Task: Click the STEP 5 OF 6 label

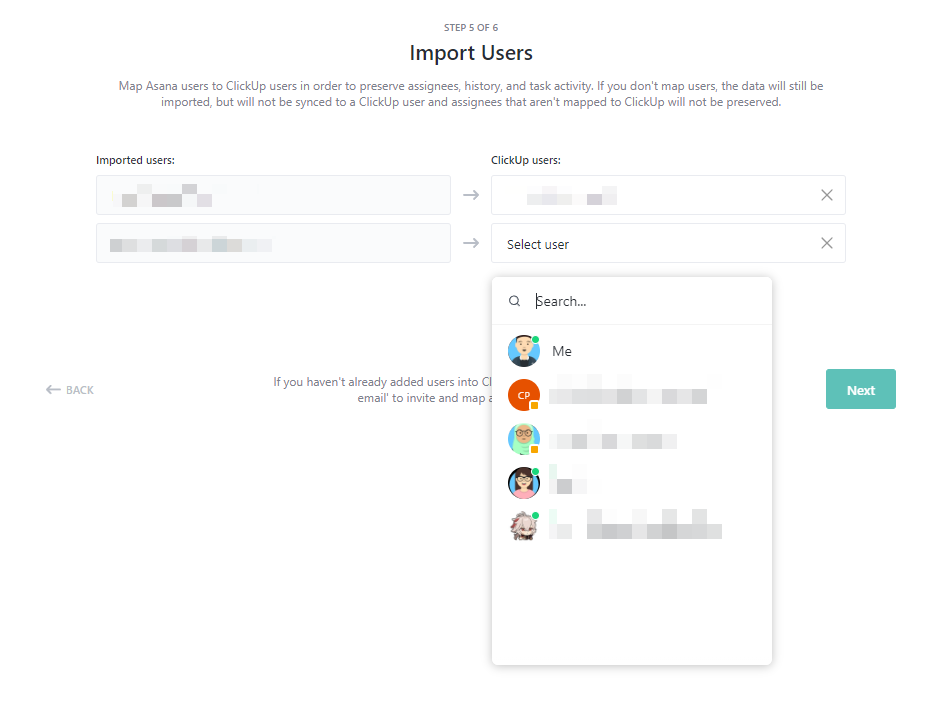Action: point(471,28)
